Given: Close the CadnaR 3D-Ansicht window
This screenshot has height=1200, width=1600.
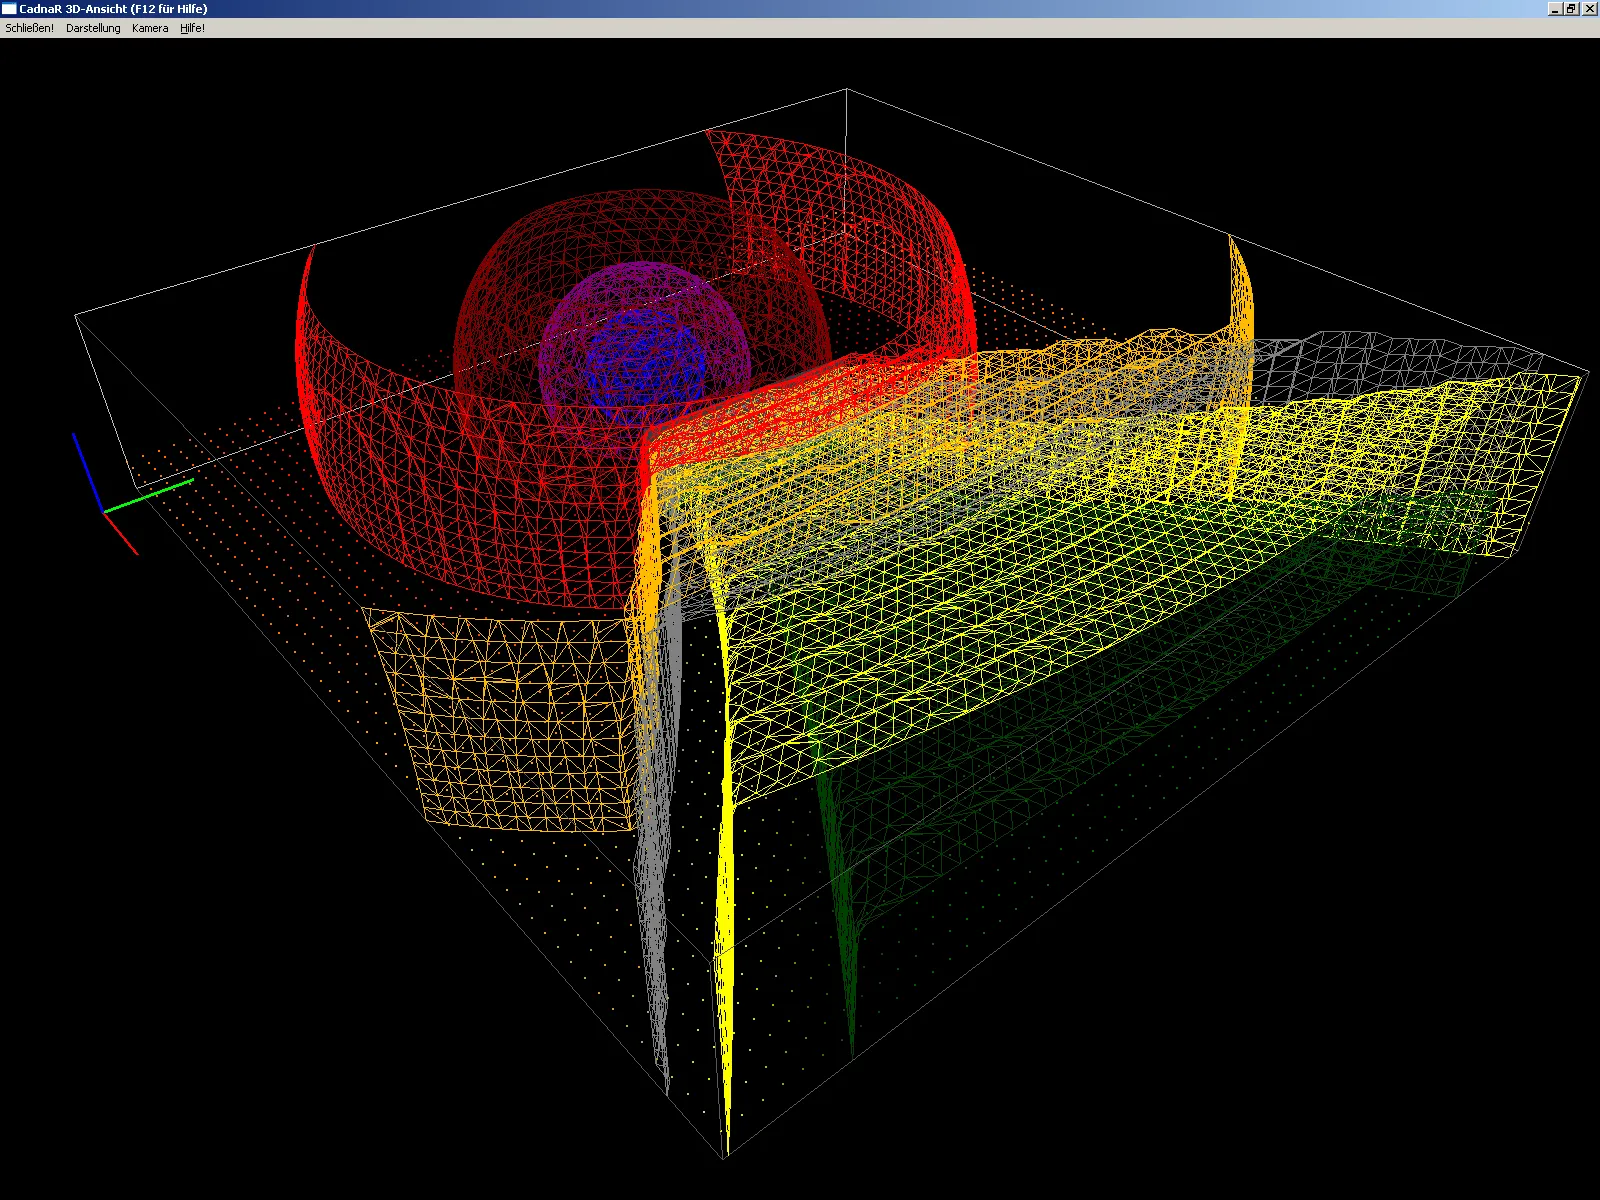Looking at the screenshot, I should coord(1589,9).
